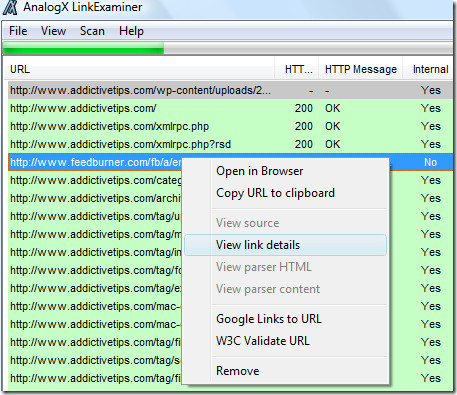Select Copy URL to clipboard
This screenshot has height=395, width=457.
[x=286, y=193]
